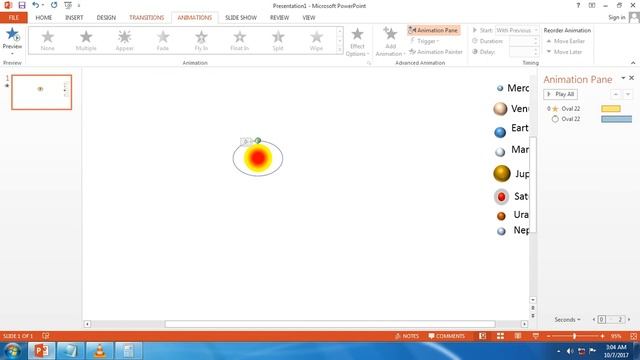The width and height of the screenshot is (640, 360).
Task: Click the yellow timing bar of Oval 22
Action: tap(611, 109)
